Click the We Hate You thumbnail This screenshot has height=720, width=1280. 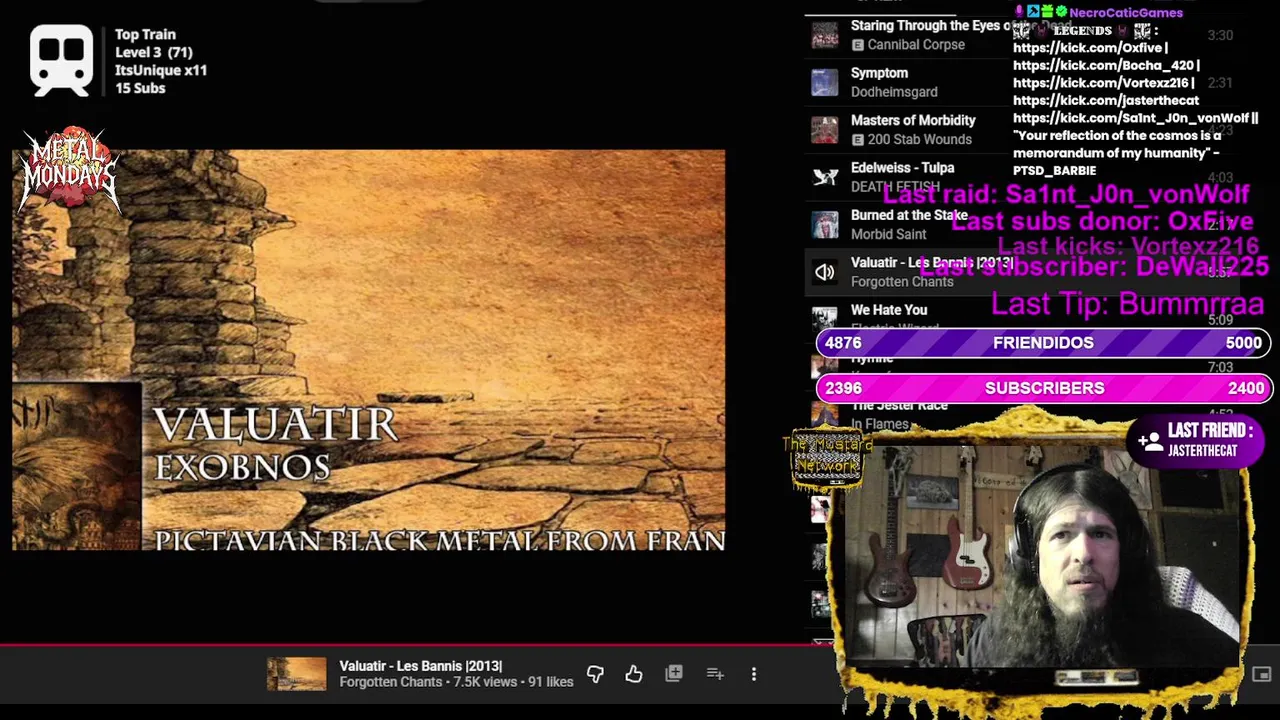pyautogui.click(x=825, y=317)
